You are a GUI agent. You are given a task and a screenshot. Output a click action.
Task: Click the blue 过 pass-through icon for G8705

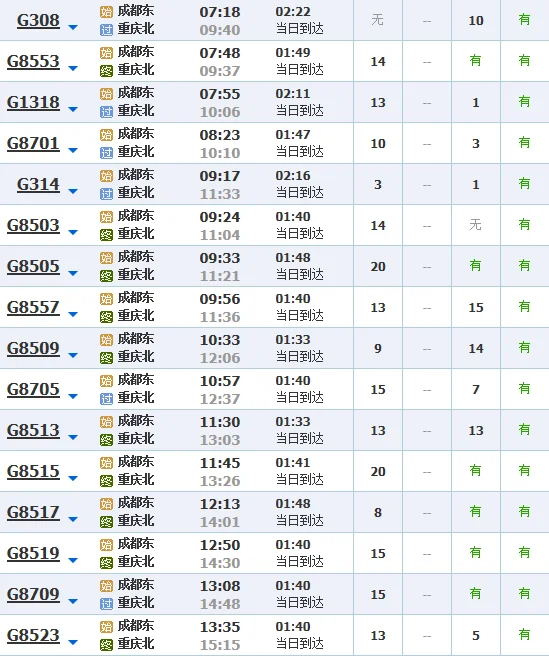pos(106,399)
